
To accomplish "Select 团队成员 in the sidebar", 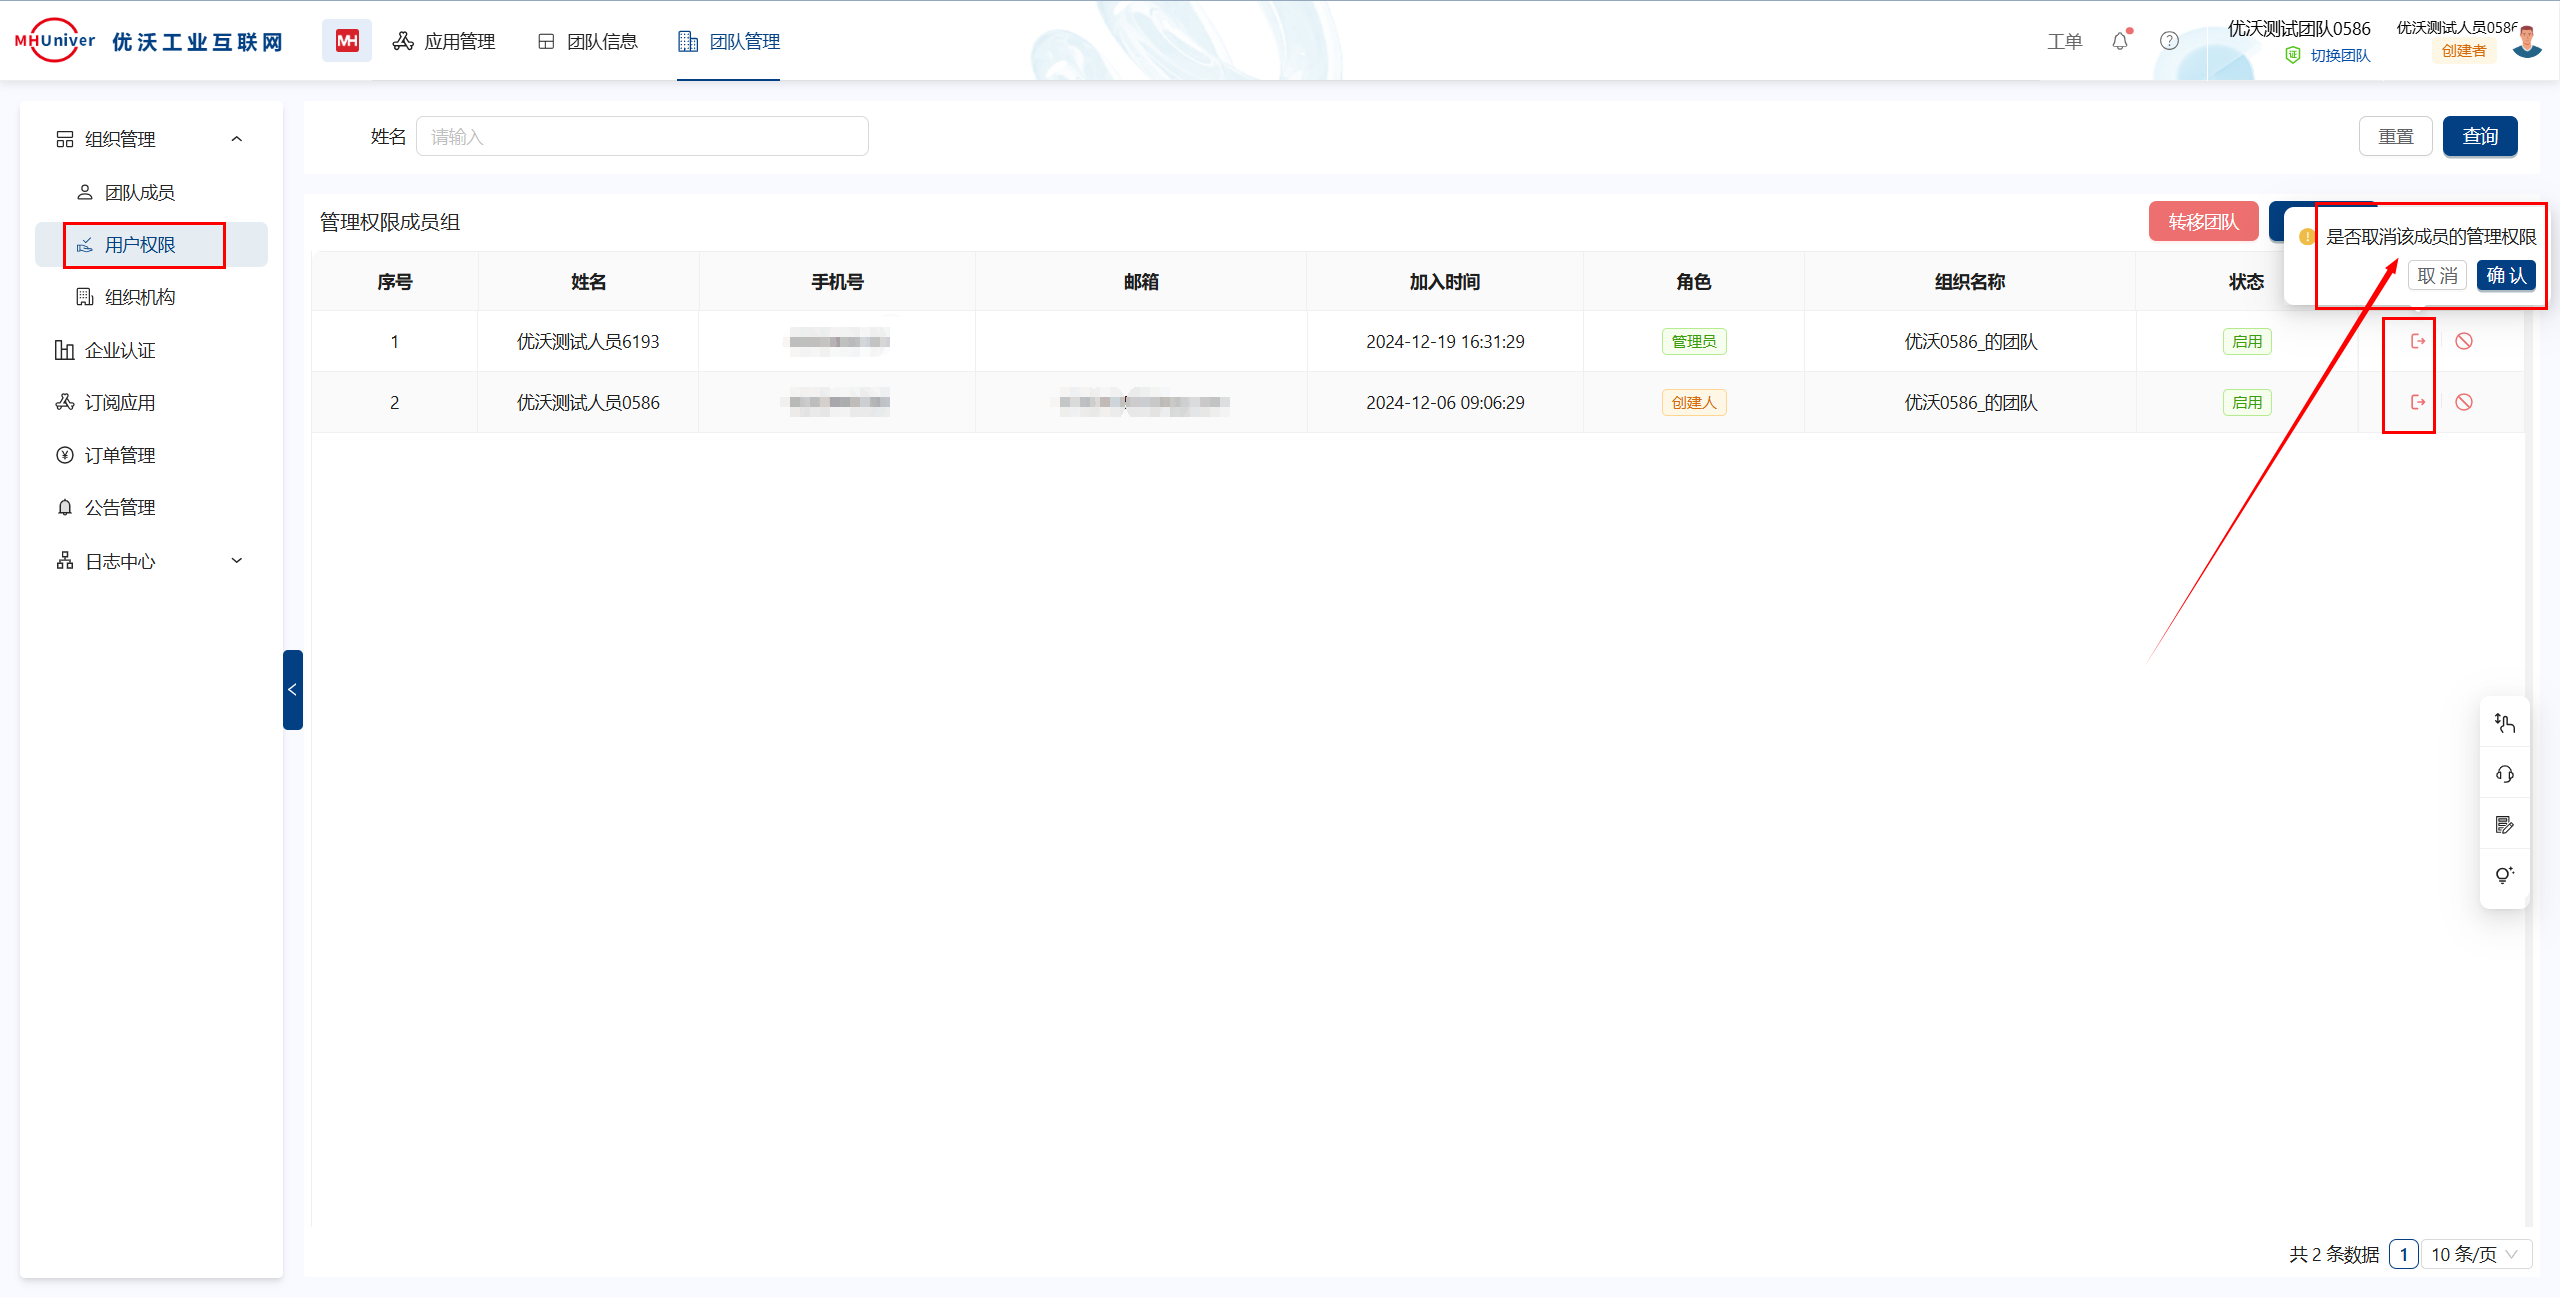I will point(139,192).
